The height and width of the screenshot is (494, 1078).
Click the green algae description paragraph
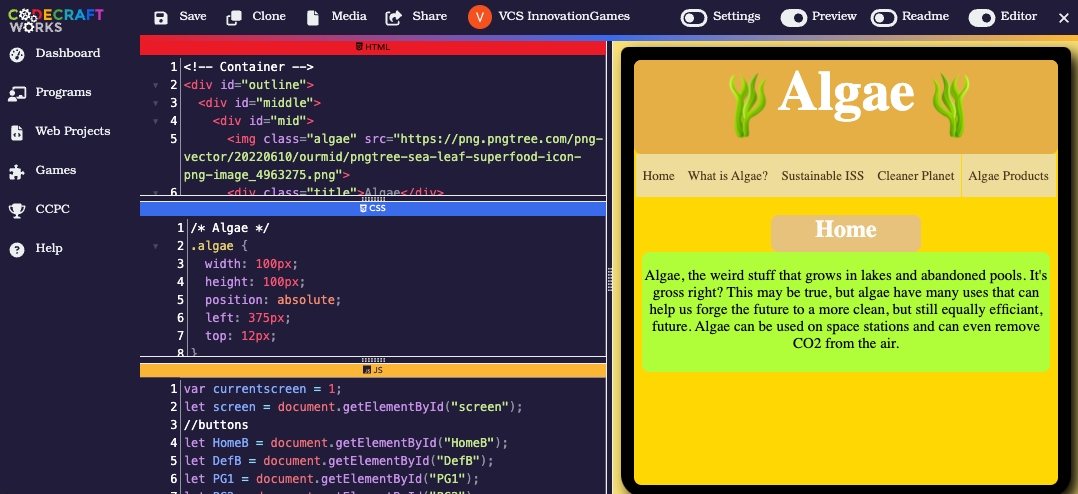pos(846,311)
